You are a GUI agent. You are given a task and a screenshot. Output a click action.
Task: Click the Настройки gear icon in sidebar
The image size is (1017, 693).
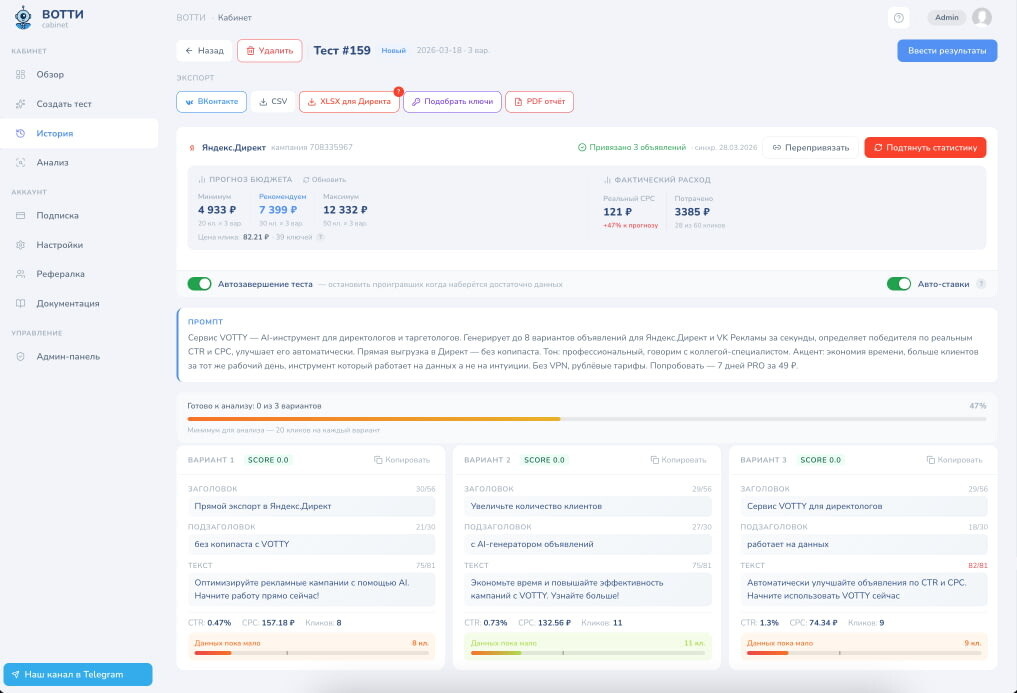(21, 245)
